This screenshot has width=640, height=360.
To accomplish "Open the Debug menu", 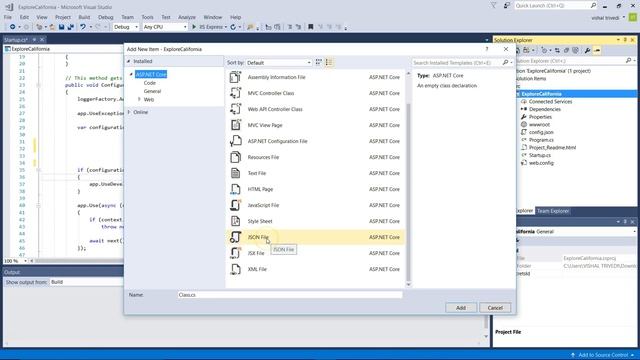I will (x=105, y=17).
